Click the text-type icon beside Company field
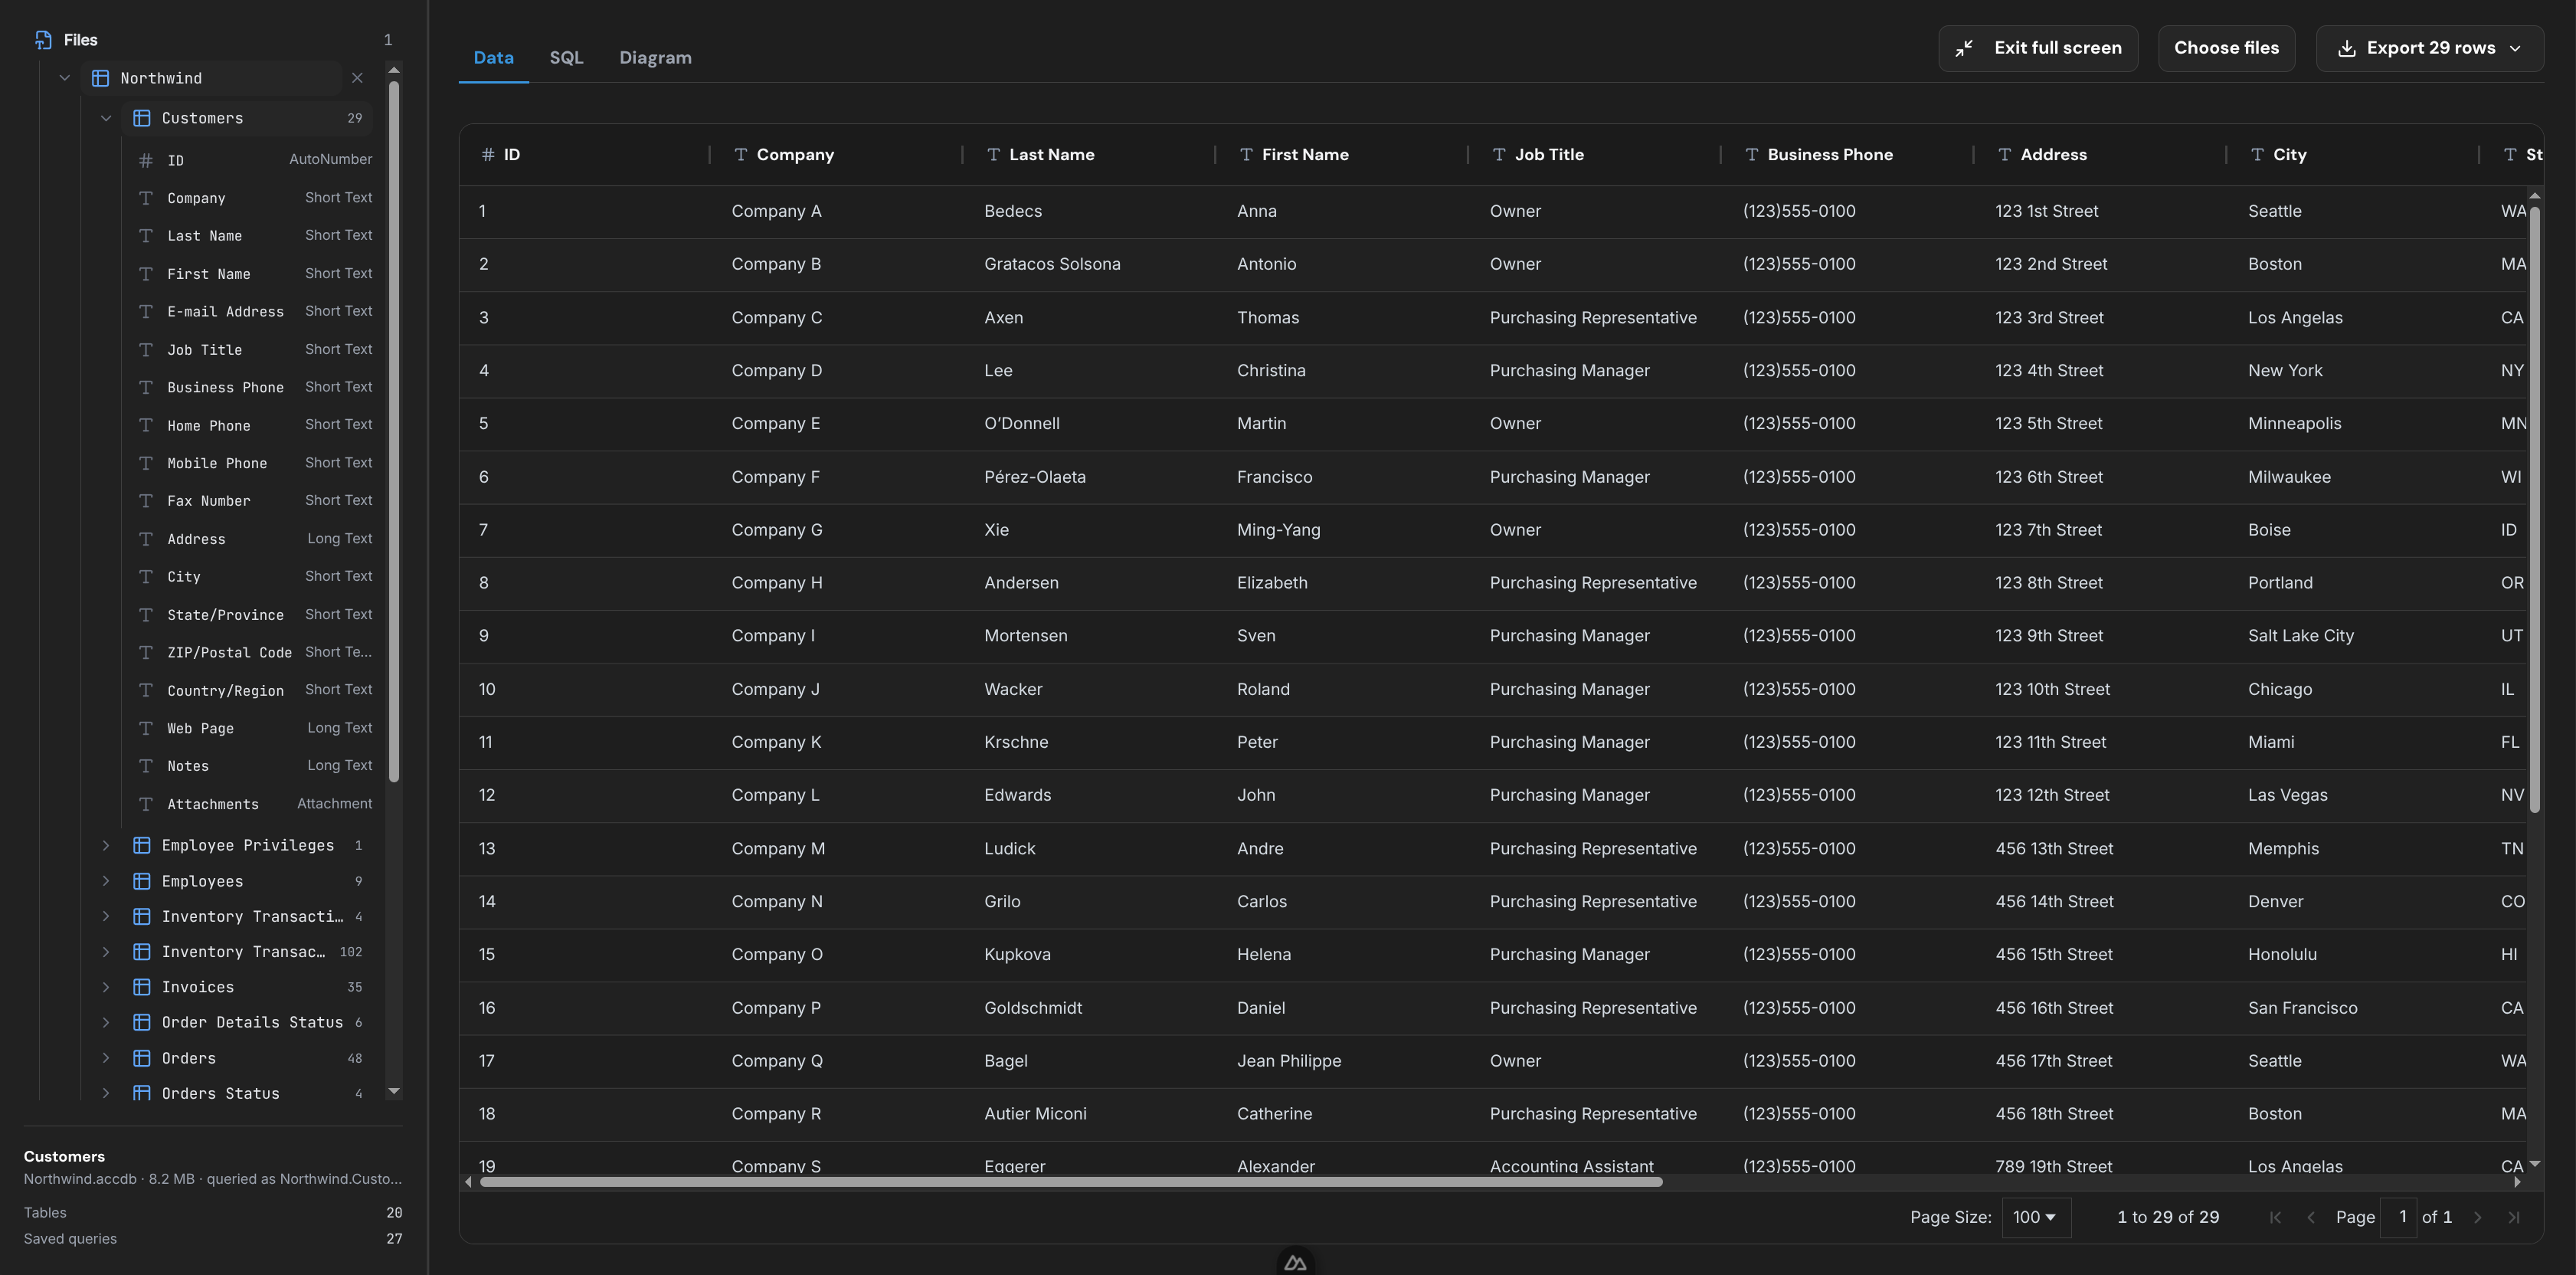This screenshot has width=2576, height=1275. [146, 198]
